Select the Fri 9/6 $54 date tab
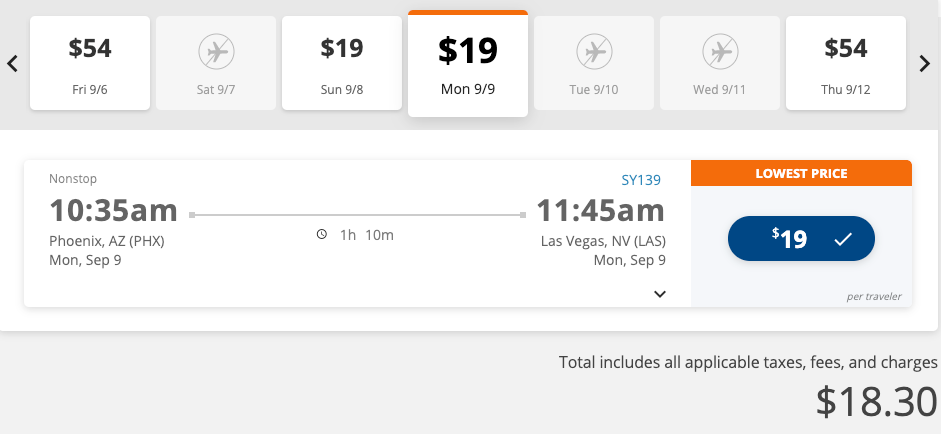The width and height of the screenshot is (941, 434). (x=90, y=63)
